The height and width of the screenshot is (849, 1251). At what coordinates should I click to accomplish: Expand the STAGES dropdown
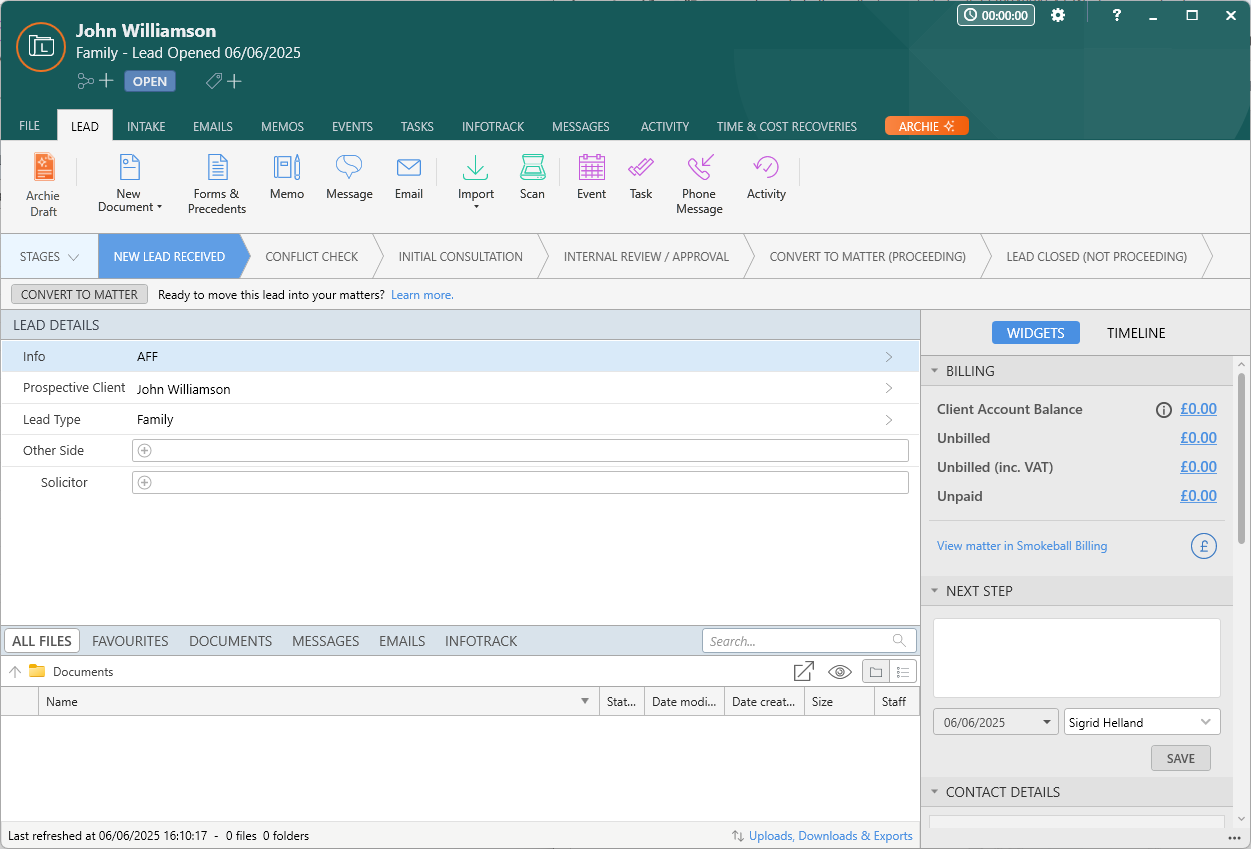coord(49,257)
